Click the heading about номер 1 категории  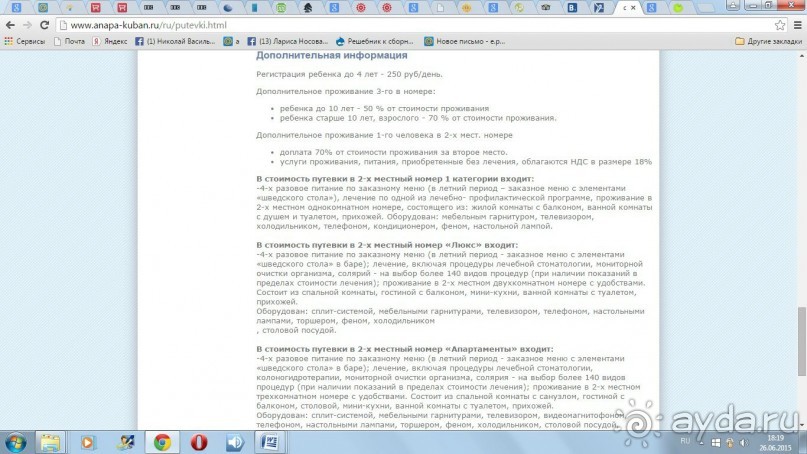click(395, 179)
